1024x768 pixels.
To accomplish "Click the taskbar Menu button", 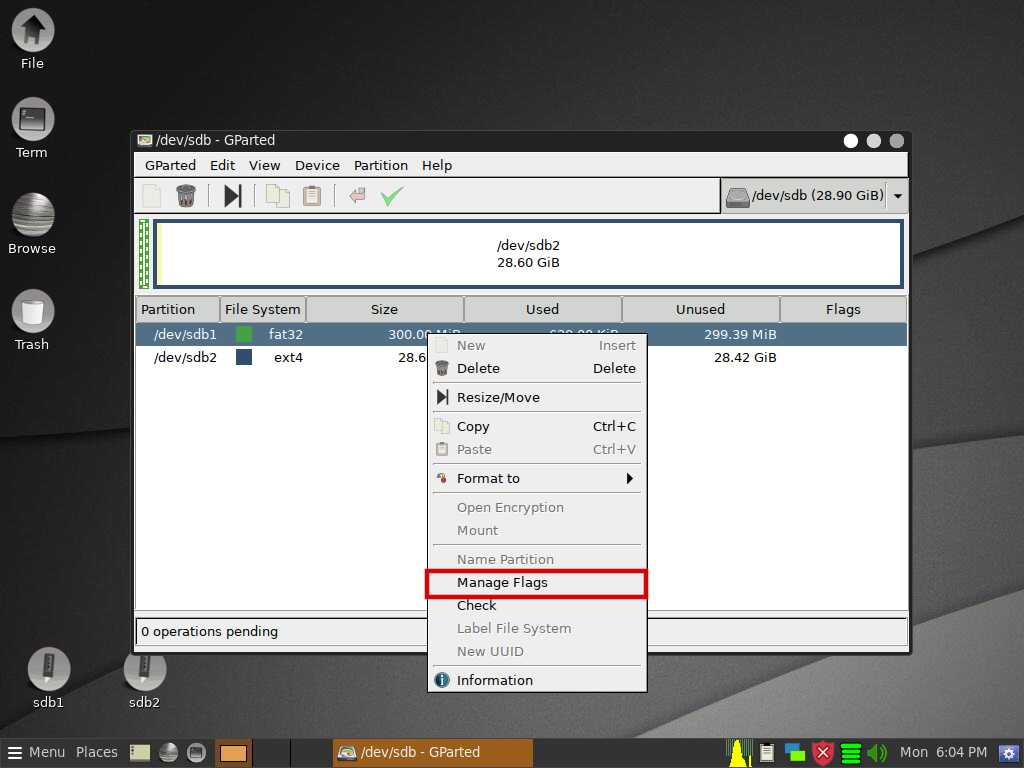I will coord(37,753).
